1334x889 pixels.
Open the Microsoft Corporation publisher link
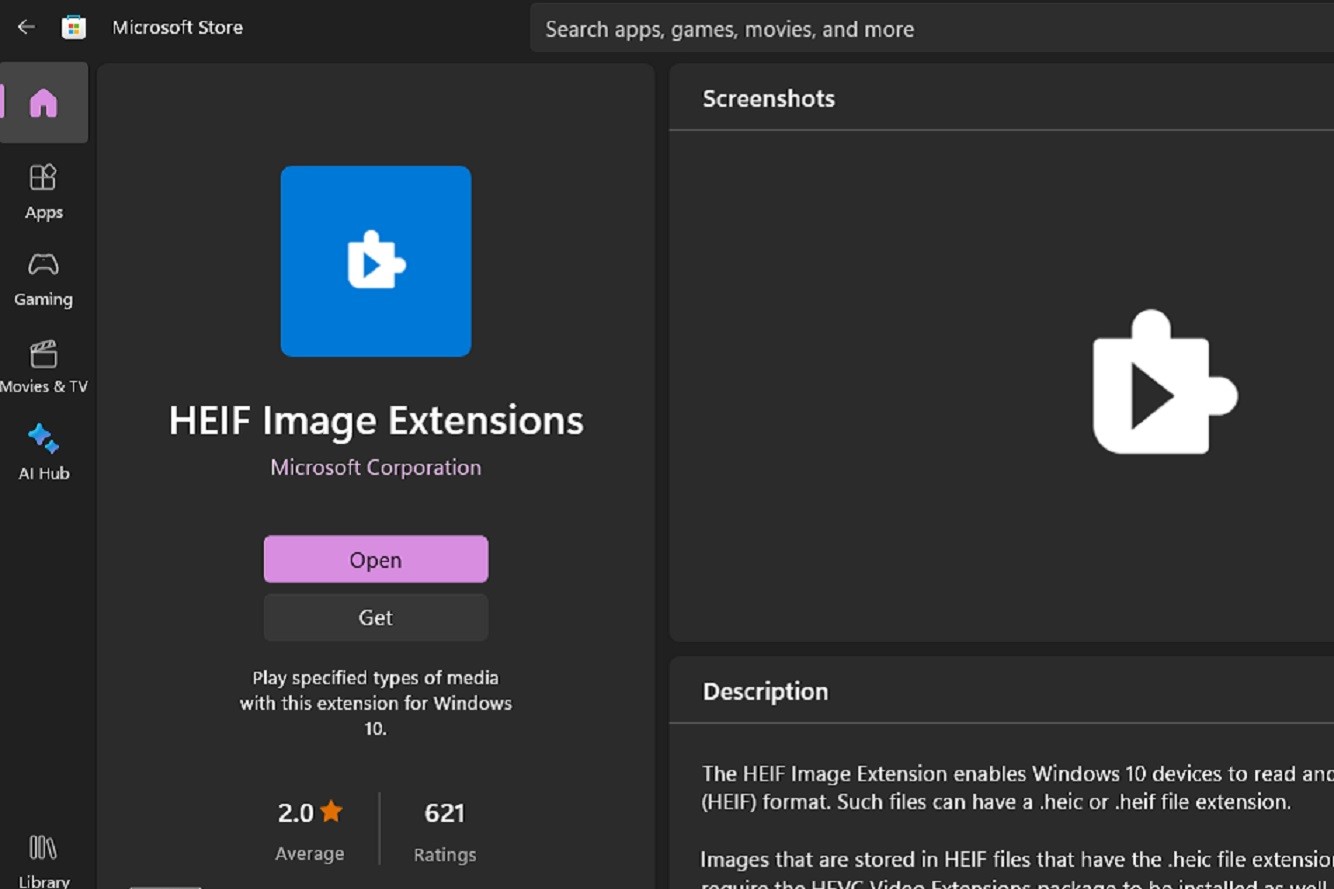375,467
